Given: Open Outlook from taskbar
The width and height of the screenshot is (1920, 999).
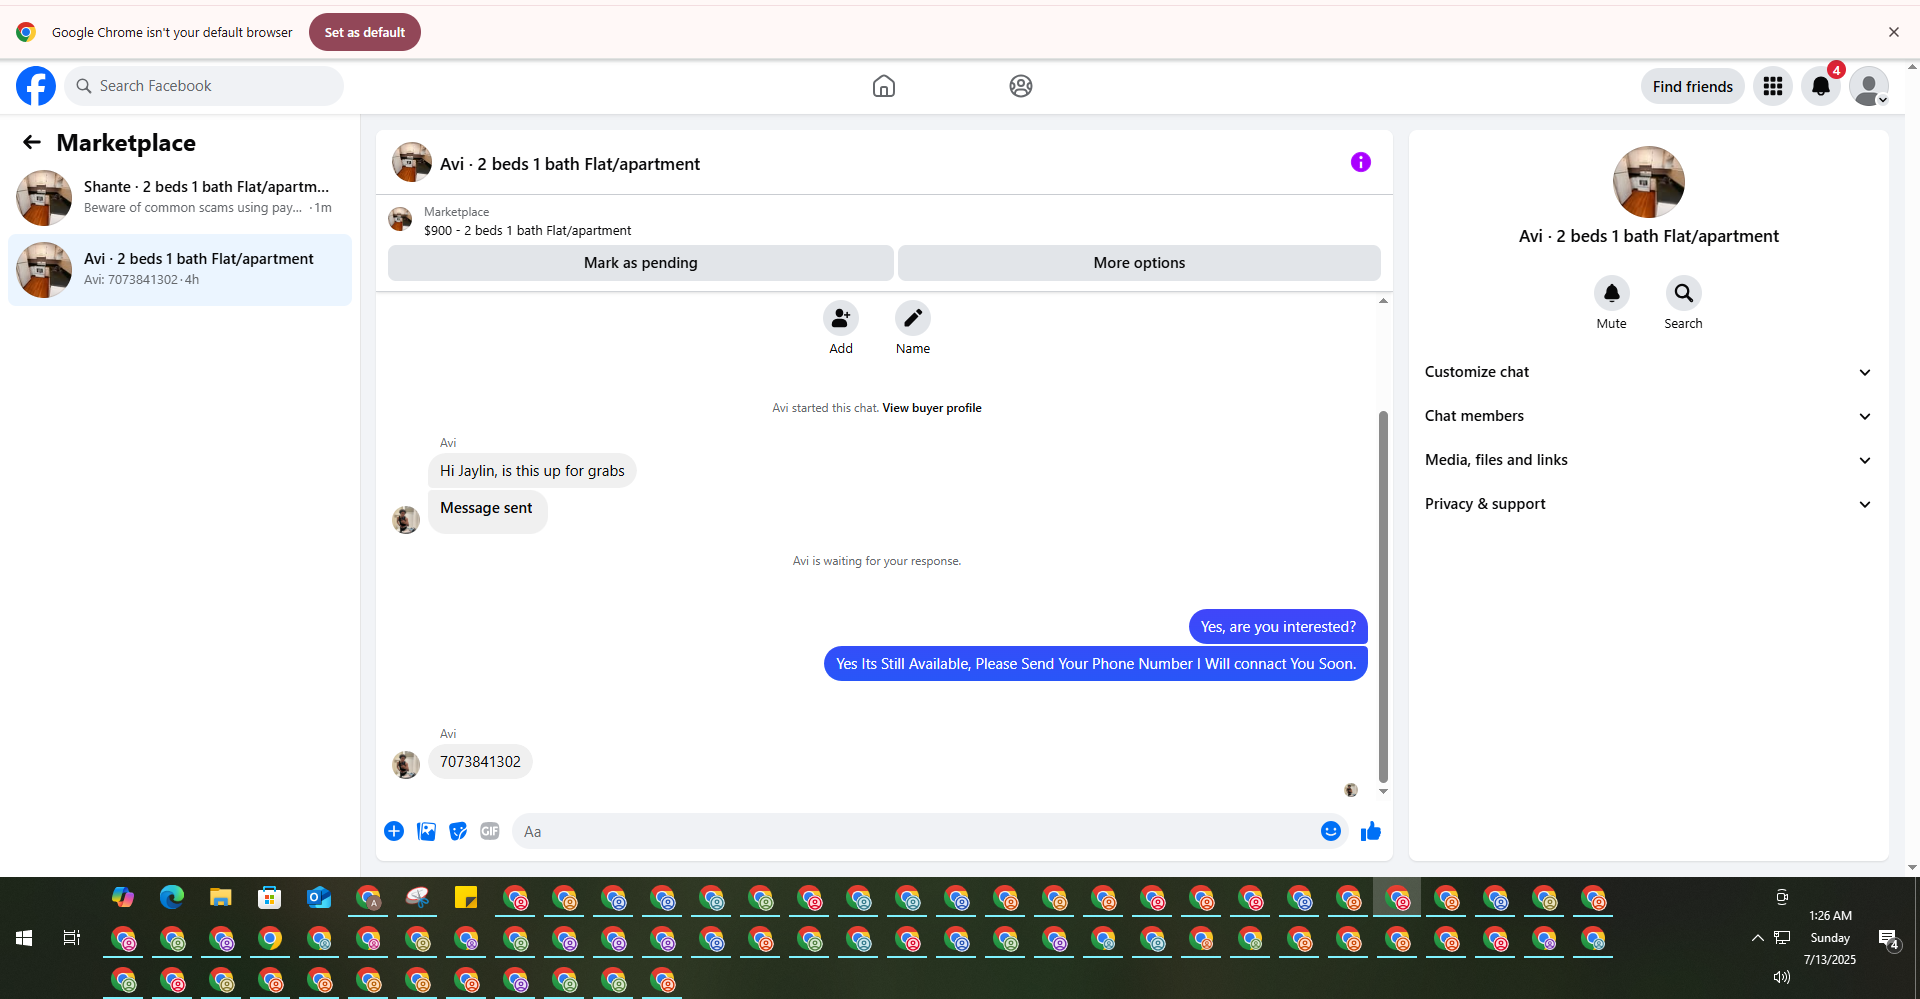Looking at the screenshot, I should click(319, 897).
